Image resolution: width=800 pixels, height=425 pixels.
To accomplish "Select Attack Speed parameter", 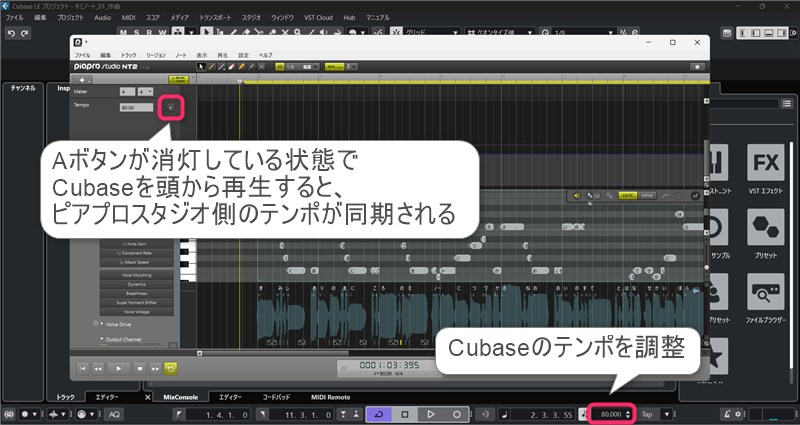I will click(x=137, y=262).
